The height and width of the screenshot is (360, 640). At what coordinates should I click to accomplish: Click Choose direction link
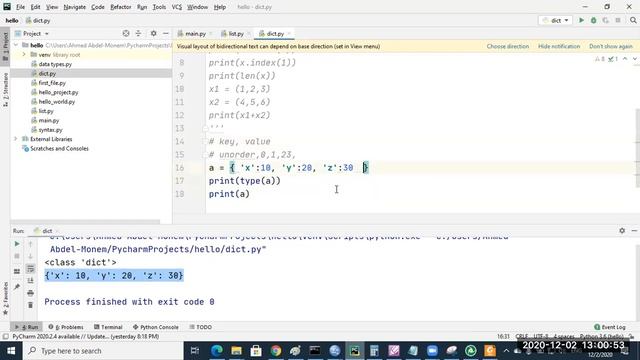[507, 47]
